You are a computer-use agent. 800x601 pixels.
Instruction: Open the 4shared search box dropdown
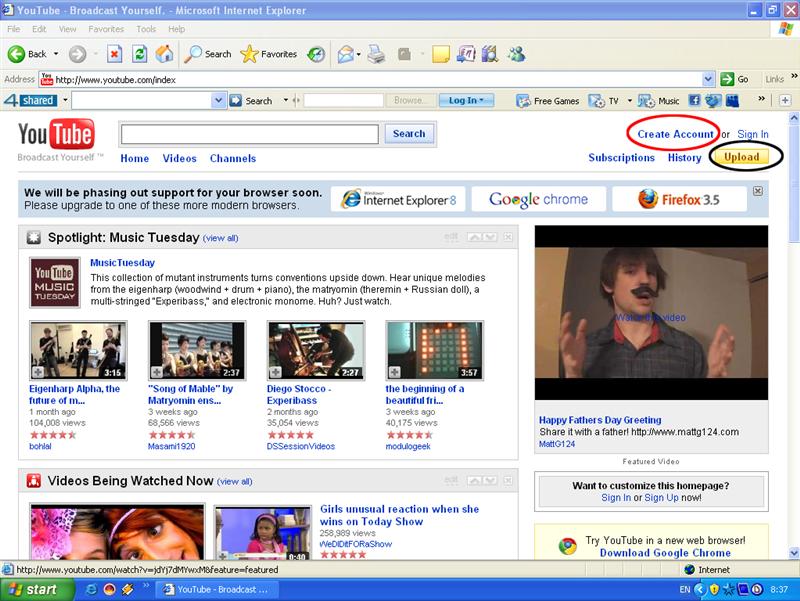(x=219, y=101)
